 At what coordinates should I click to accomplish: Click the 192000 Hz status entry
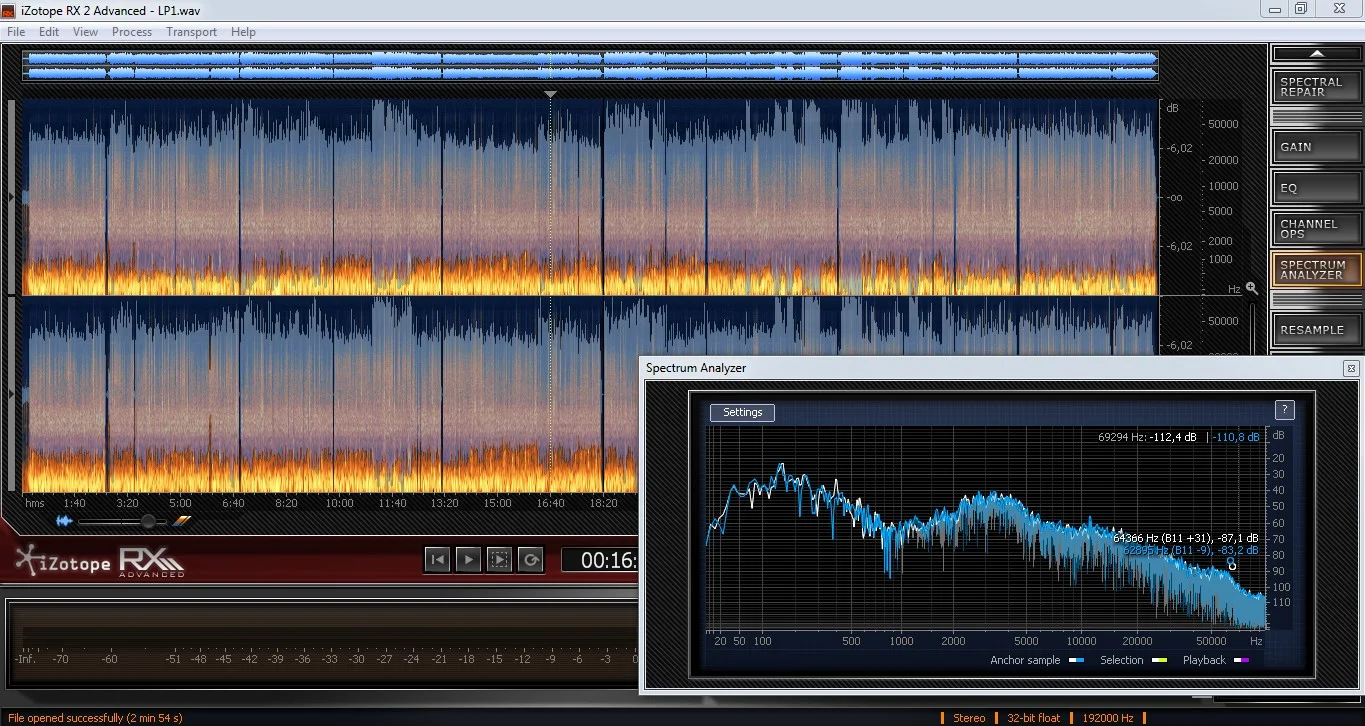point(1106,718)
